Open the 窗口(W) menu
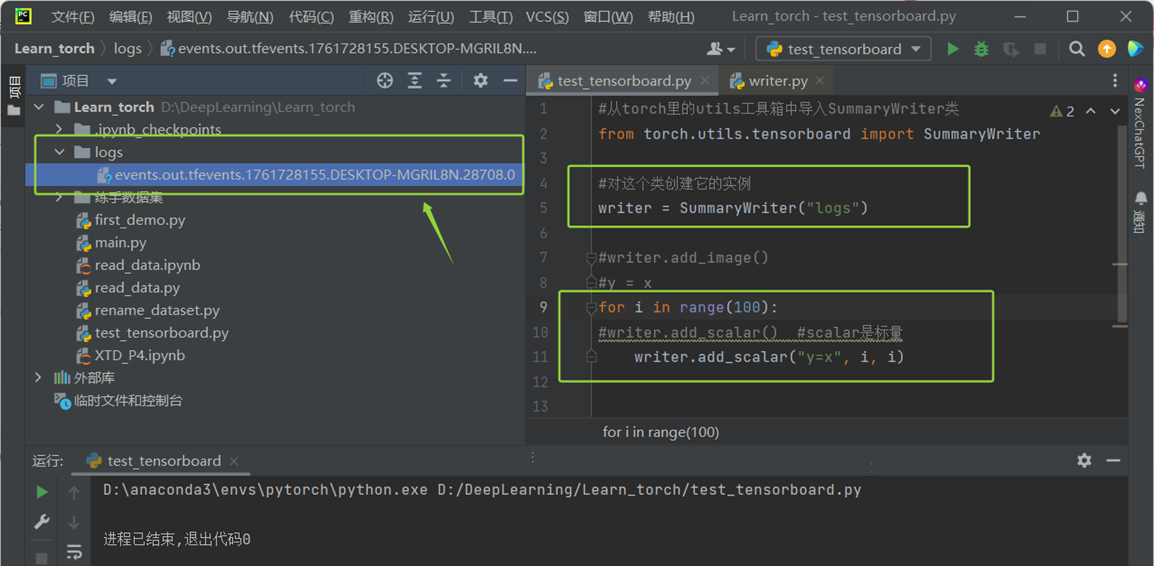This screenshot has height=566, width=1154. (608, 17)
